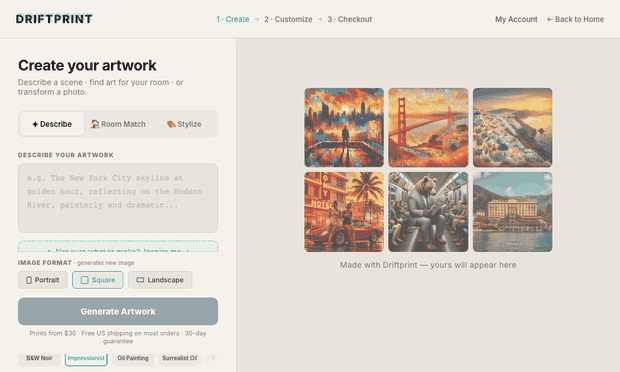The width and height of the screenshot is (620, 372).
Task: Click the square shape icon
Action: (x=85, y=280)
